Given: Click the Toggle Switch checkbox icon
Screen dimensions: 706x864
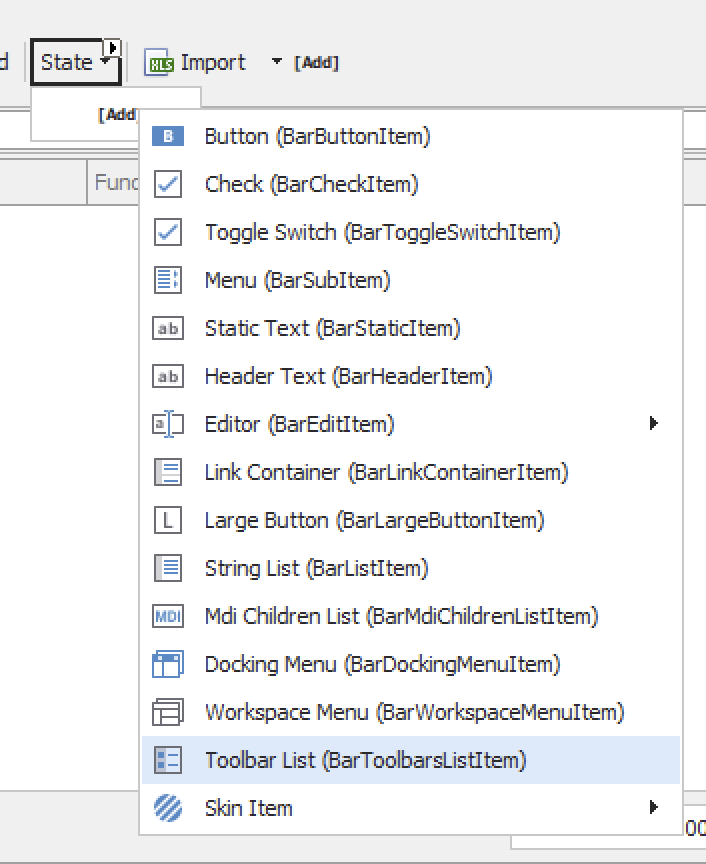Looking at the screenshot, I should point(168,232).
